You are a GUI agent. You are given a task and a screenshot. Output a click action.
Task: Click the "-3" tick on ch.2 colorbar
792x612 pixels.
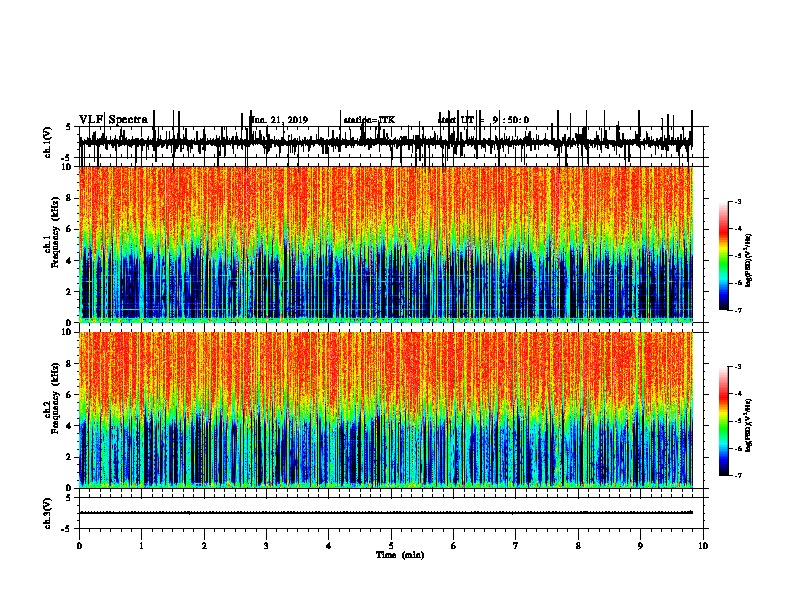pyautogui.click(x=738, y=367)
